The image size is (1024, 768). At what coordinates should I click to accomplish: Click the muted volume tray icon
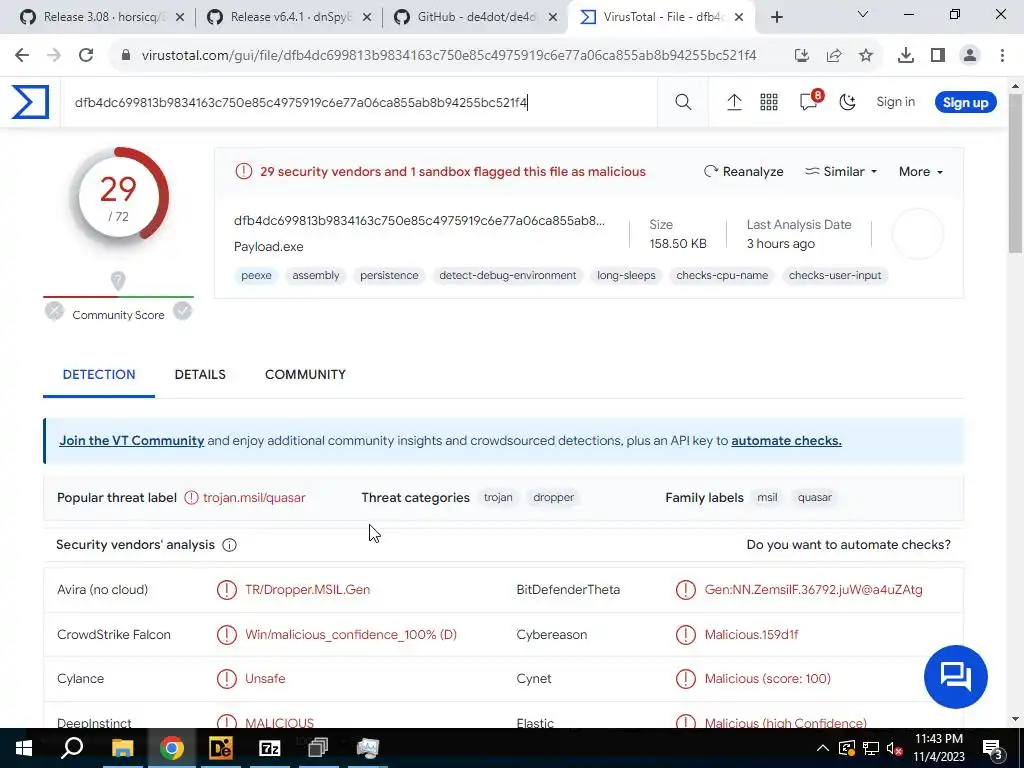pyautogui.click(x=895, y=748)
